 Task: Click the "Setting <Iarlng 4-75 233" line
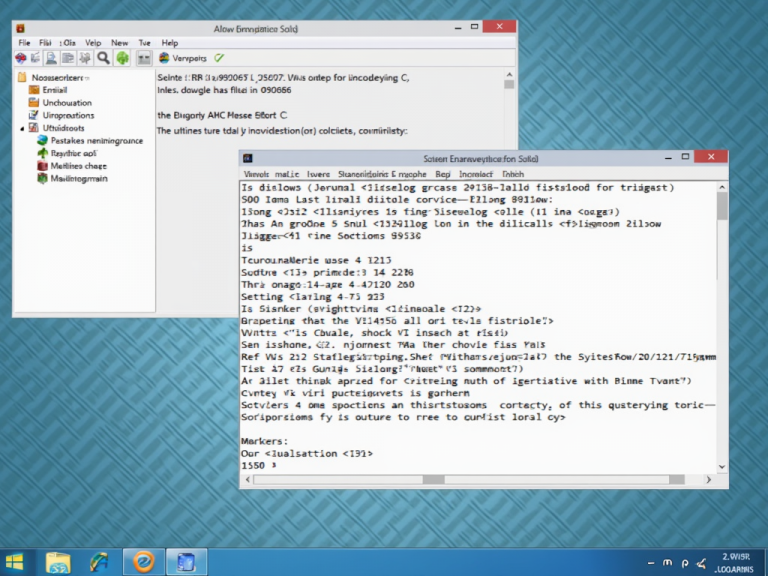tap(312, 297)
